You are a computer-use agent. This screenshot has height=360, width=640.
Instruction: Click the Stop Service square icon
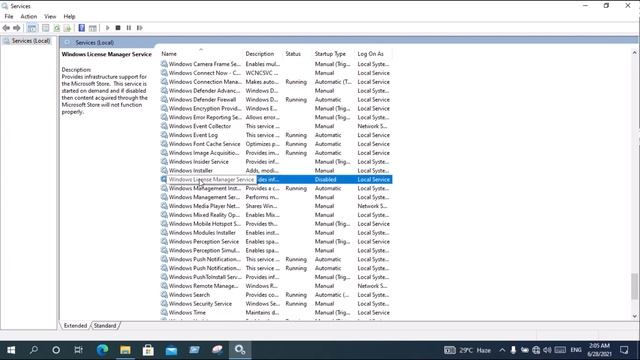coord(118,28)
